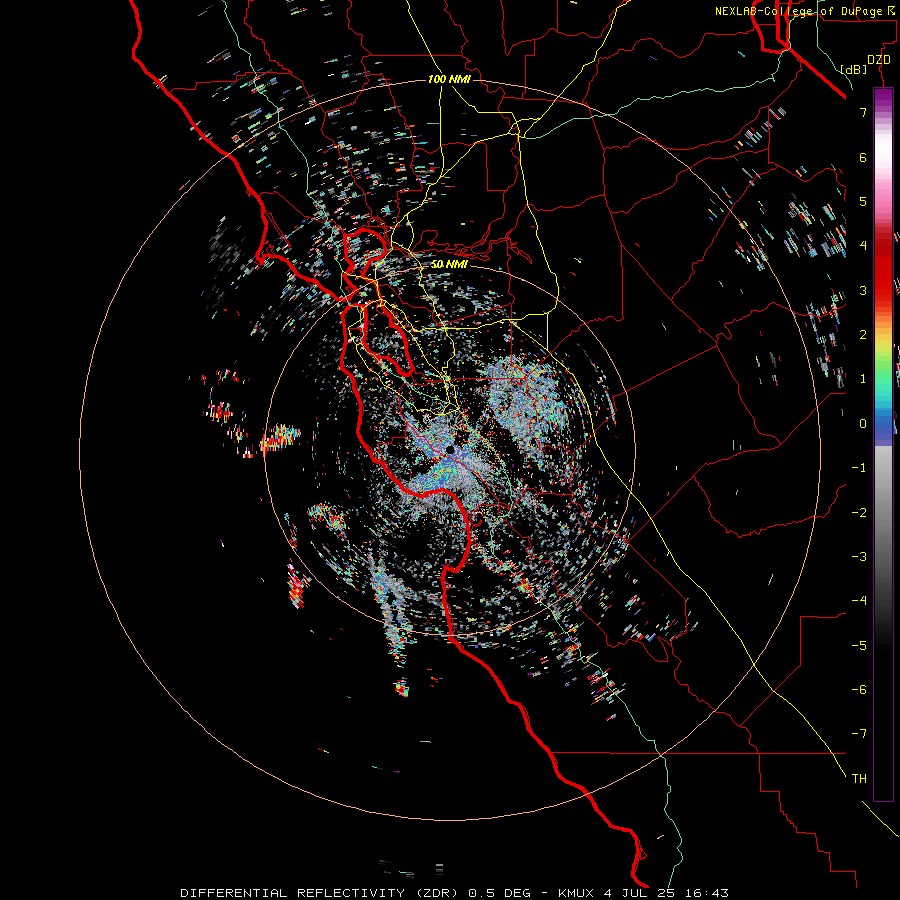Click the "5" value on the color scale
This screenshot has width=900, height=900.
(863, 201)
